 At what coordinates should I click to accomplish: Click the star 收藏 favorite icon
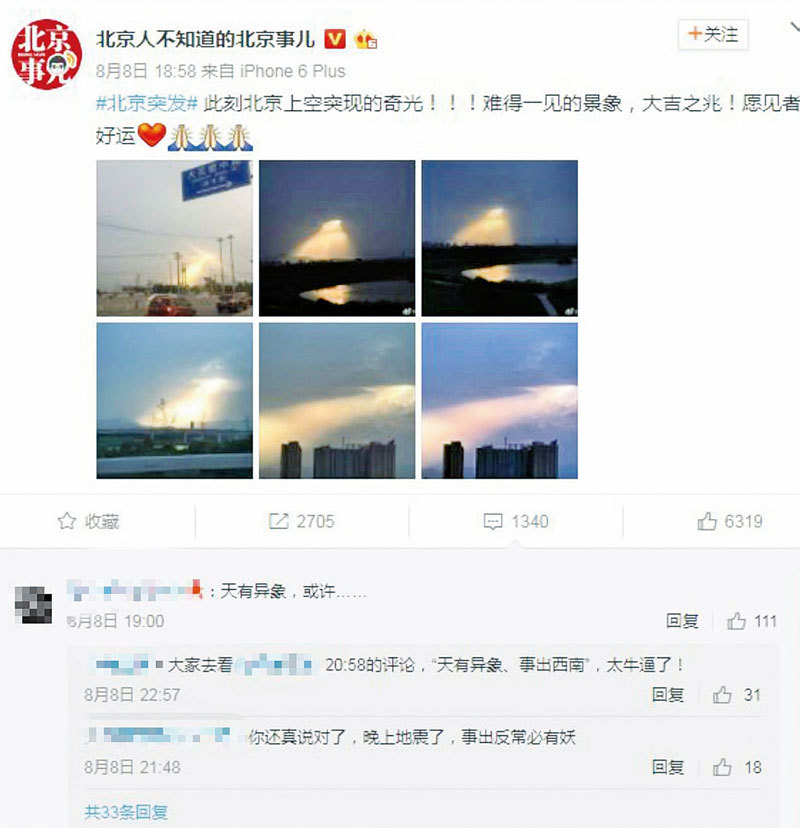[67, 521]
